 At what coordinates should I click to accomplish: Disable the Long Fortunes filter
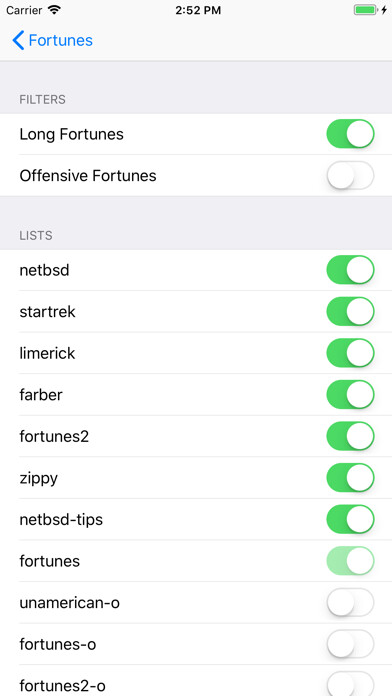click(x=350, y=134)
